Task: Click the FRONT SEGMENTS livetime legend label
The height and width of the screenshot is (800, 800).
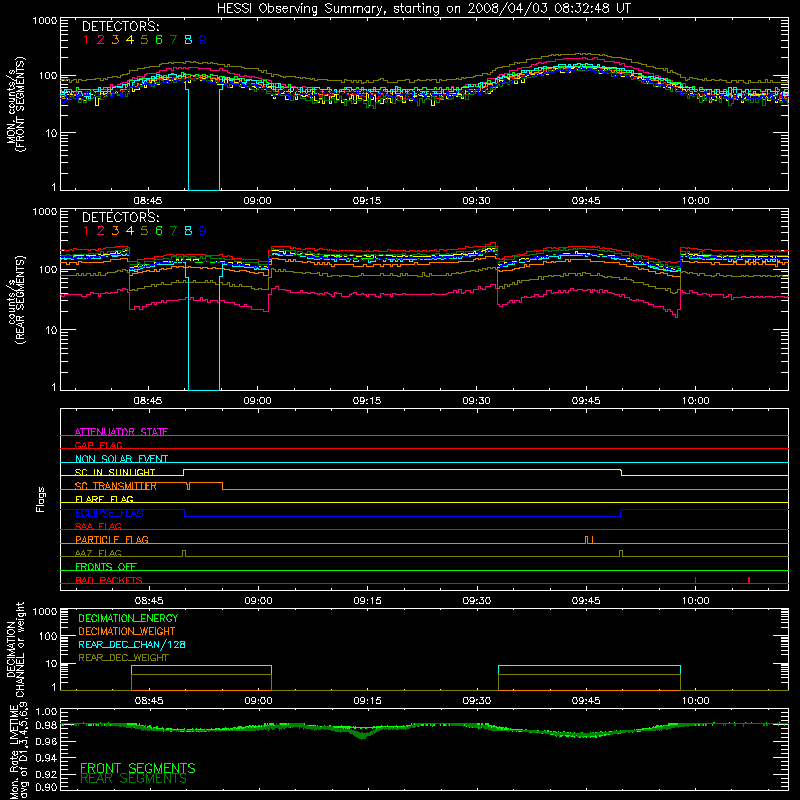Action: 138,768
